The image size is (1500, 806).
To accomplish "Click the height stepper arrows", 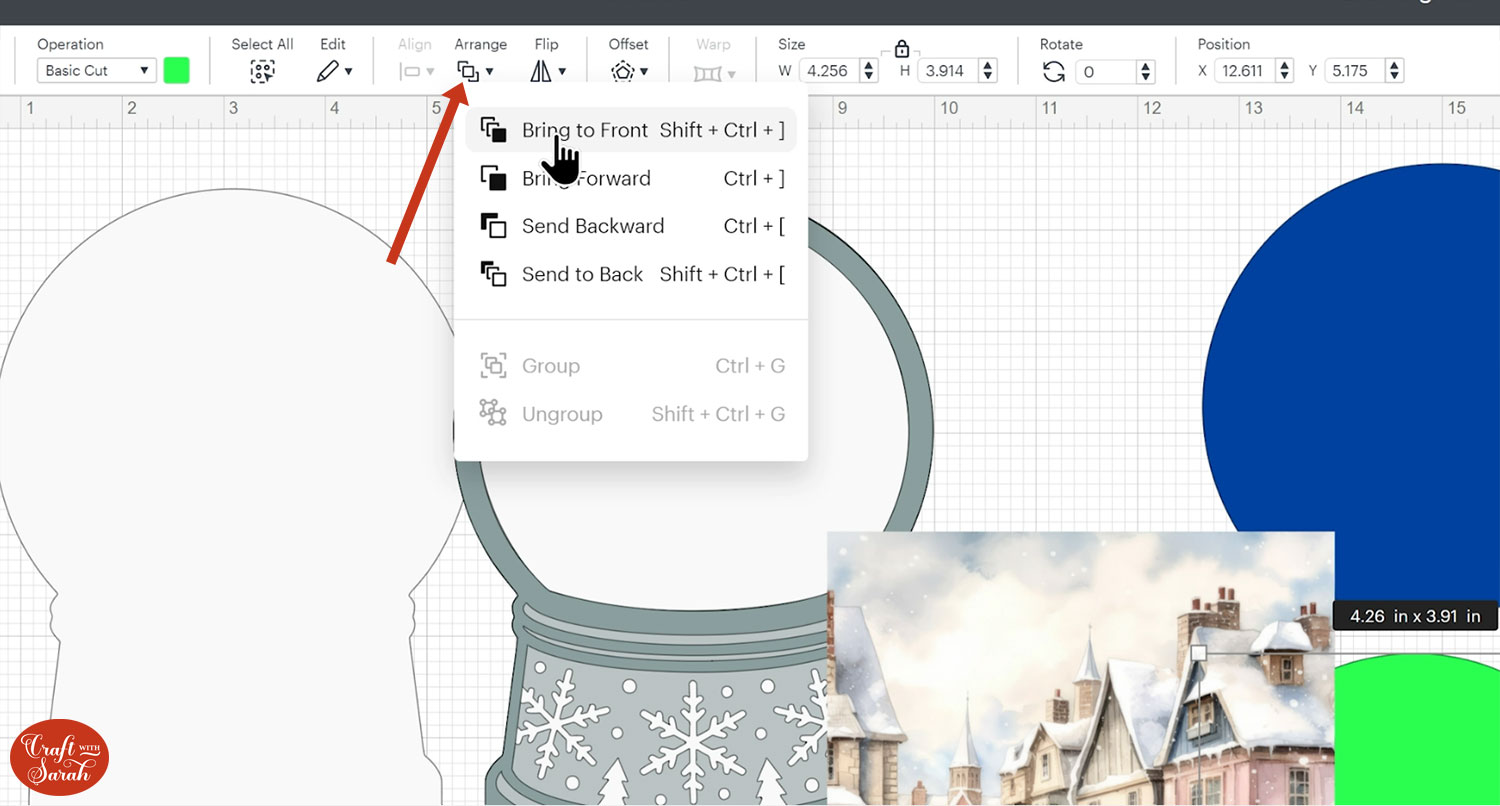I will click(988, 71).
